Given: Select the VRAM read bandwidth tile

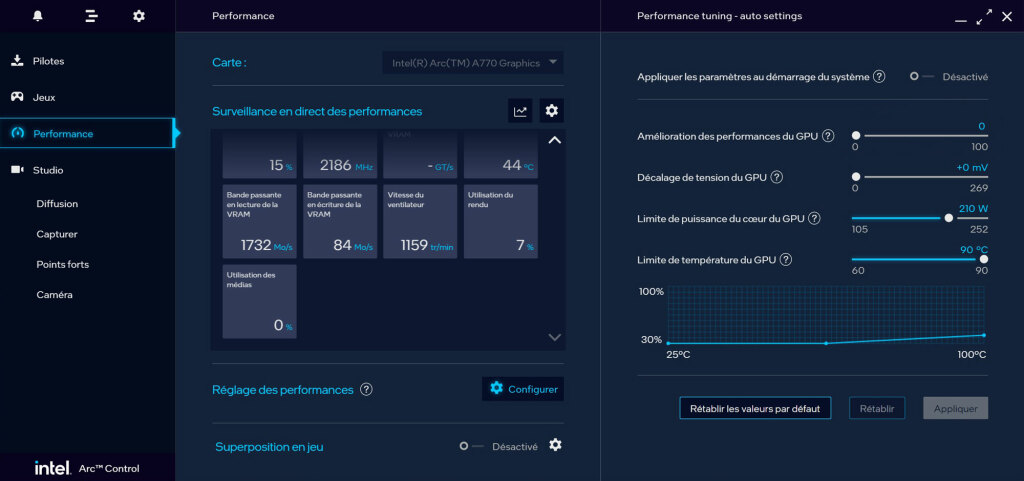Looking at the screenshot, I should pos(259,221).
